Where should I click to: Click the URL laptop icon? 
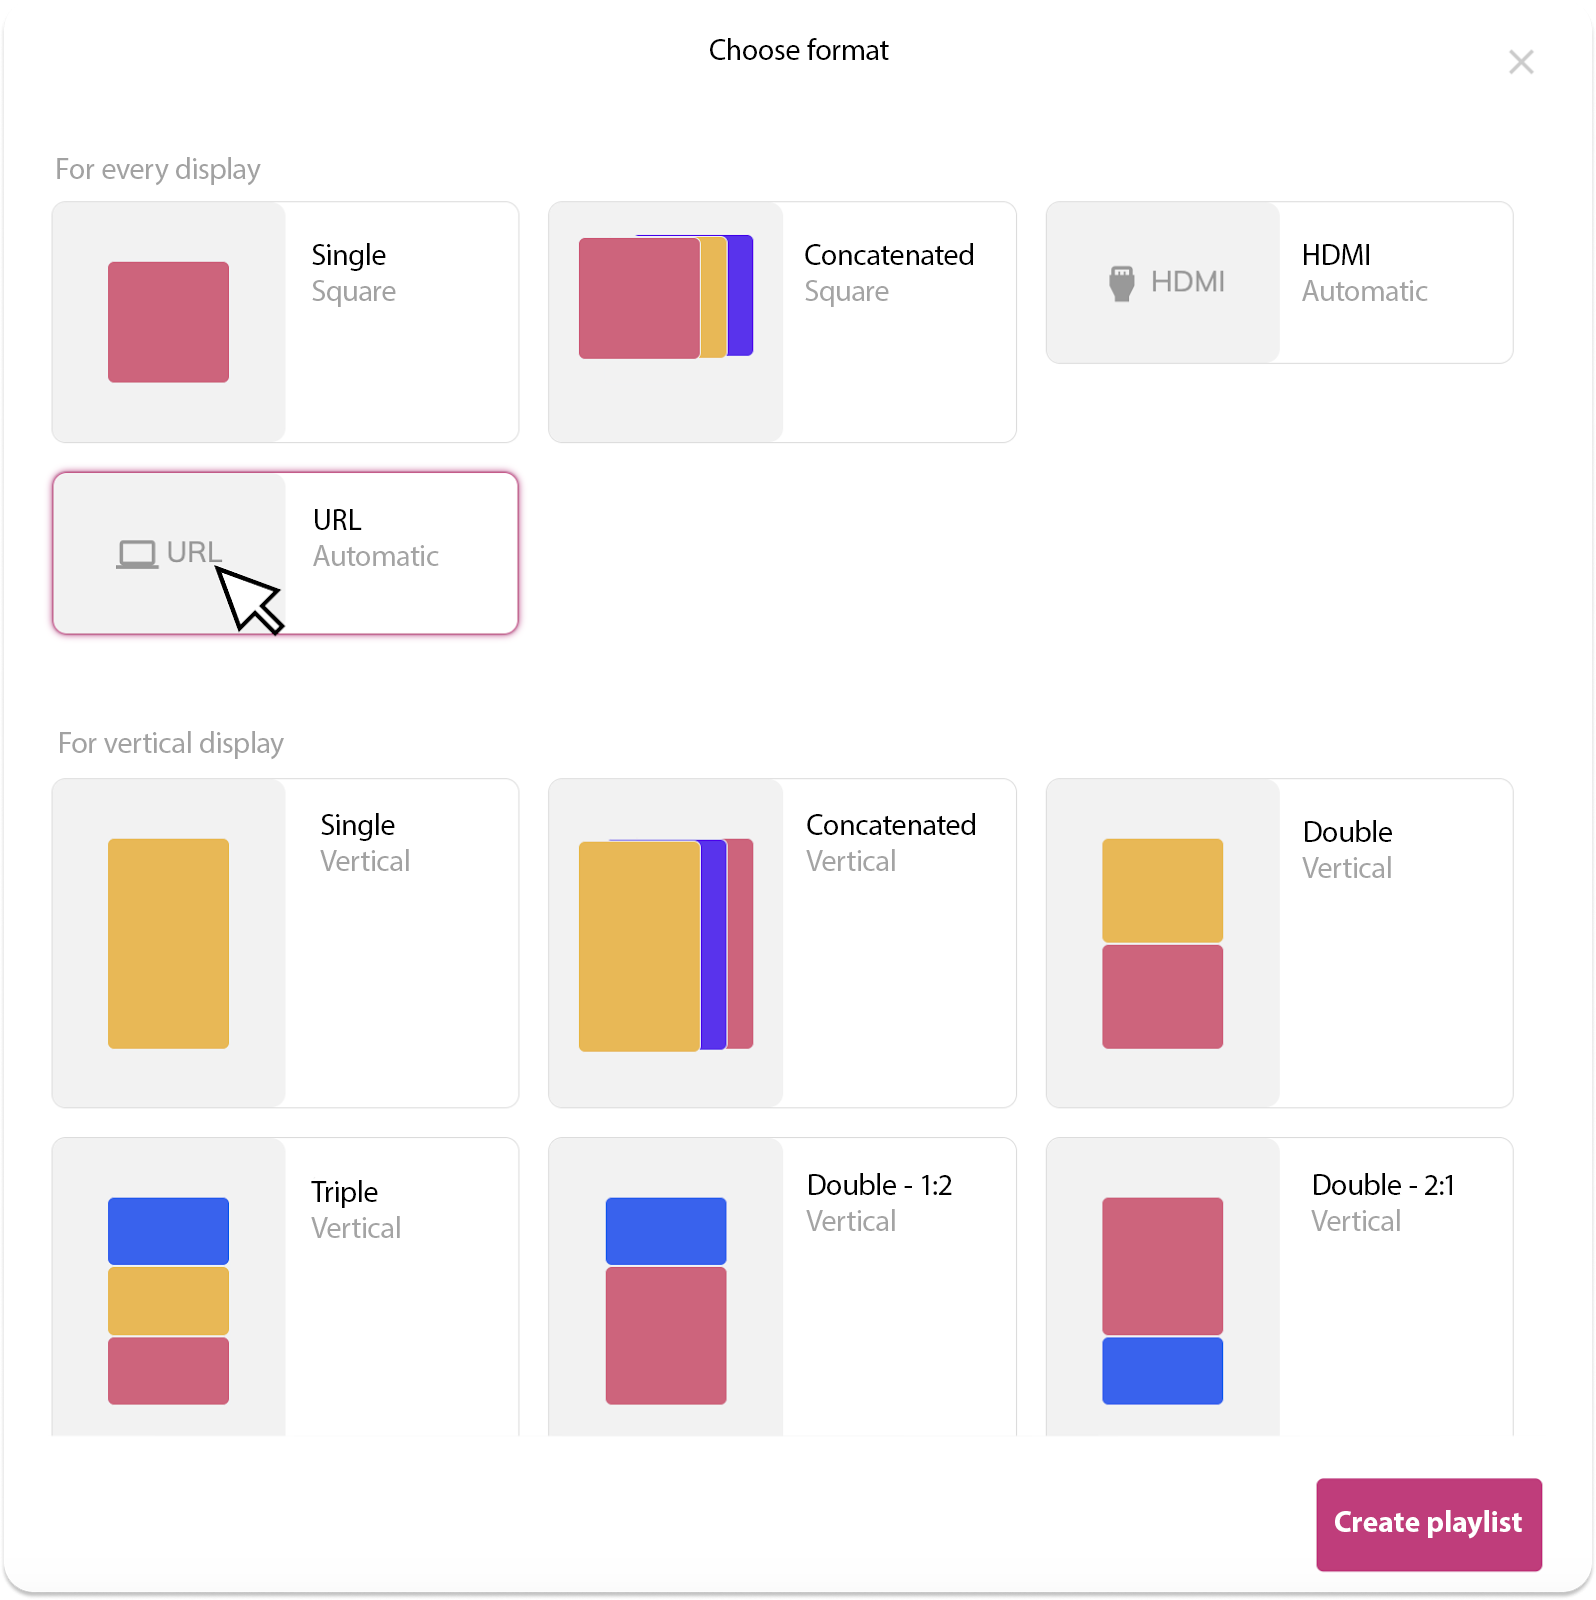[137, 554]
